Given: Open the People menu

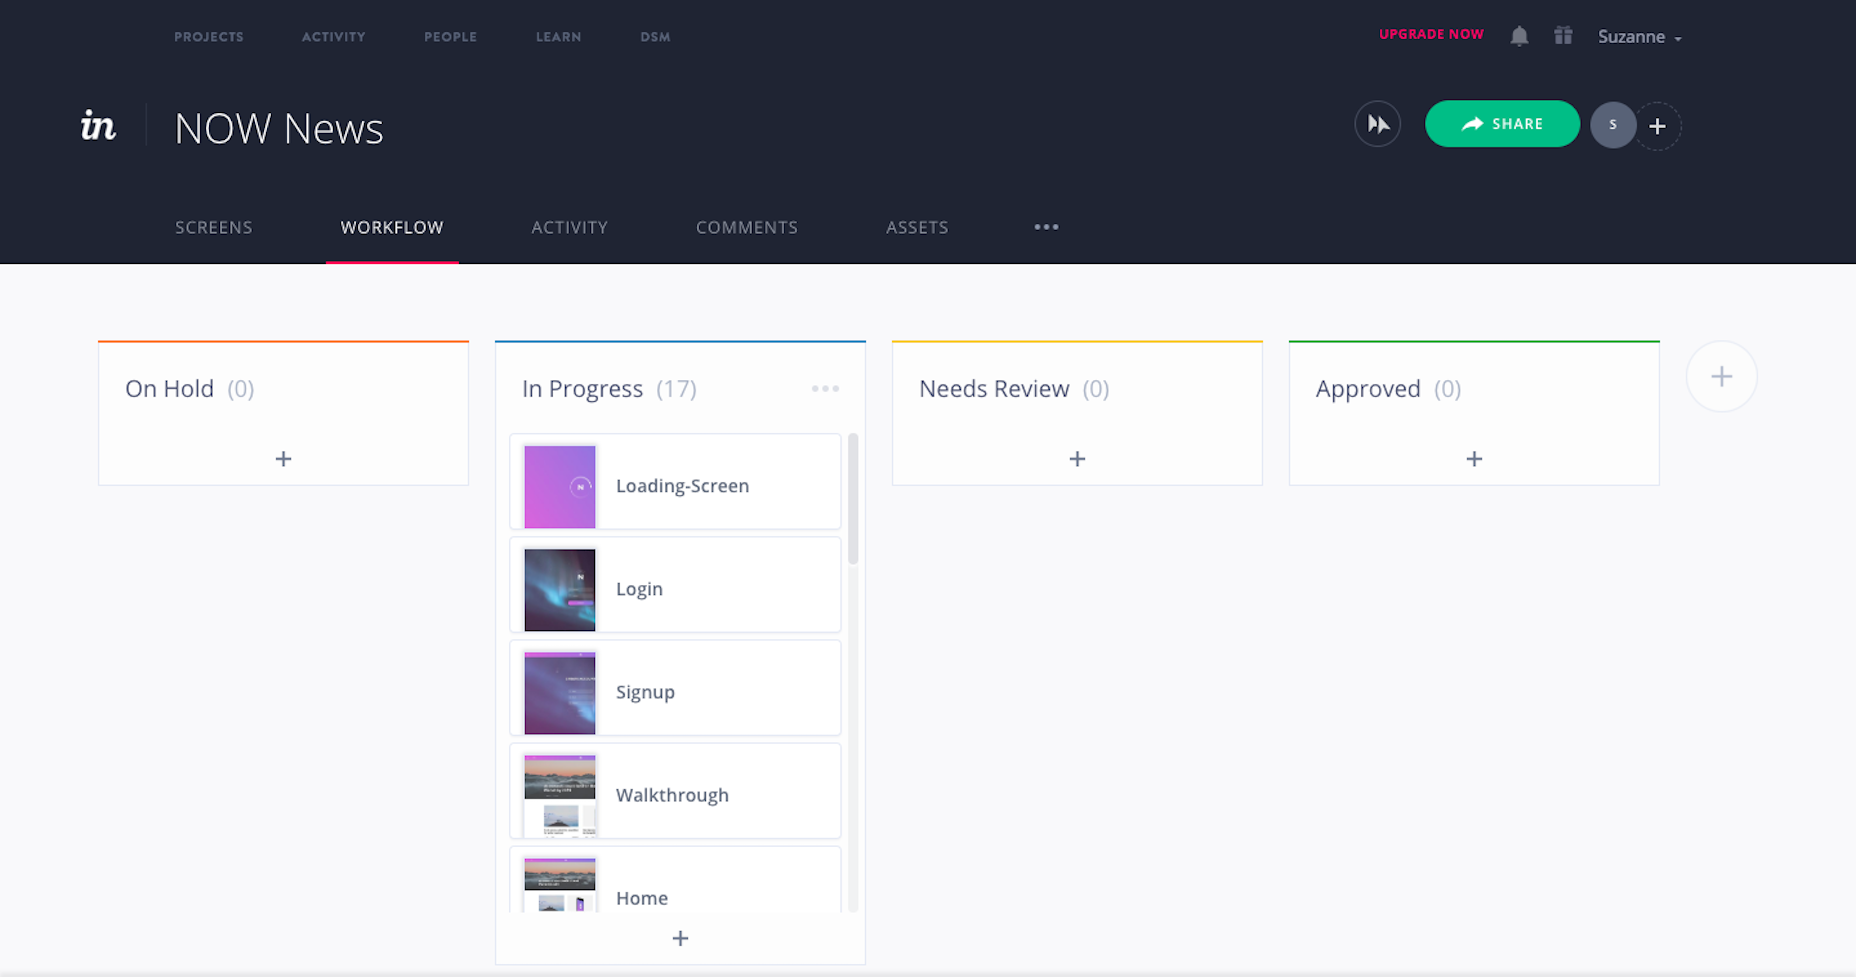Looking at the screenshot, I should (x=450, y=37).
